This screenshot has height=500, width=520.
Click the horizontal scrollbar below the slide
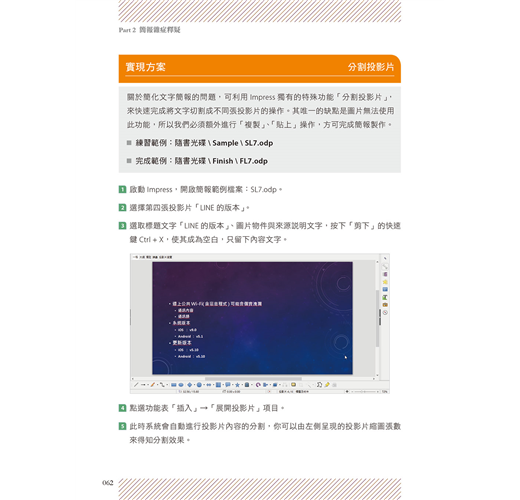click(253, 378)
